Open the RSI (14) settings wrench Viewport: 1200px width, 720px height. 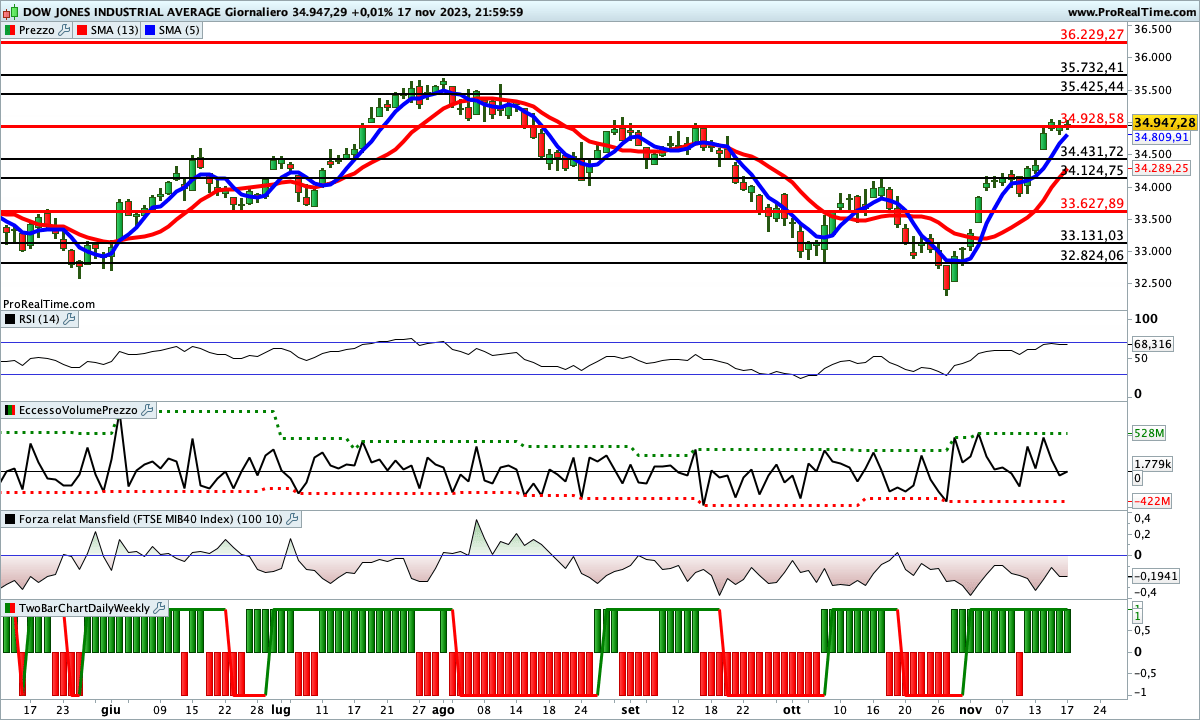tap(70, 319)
